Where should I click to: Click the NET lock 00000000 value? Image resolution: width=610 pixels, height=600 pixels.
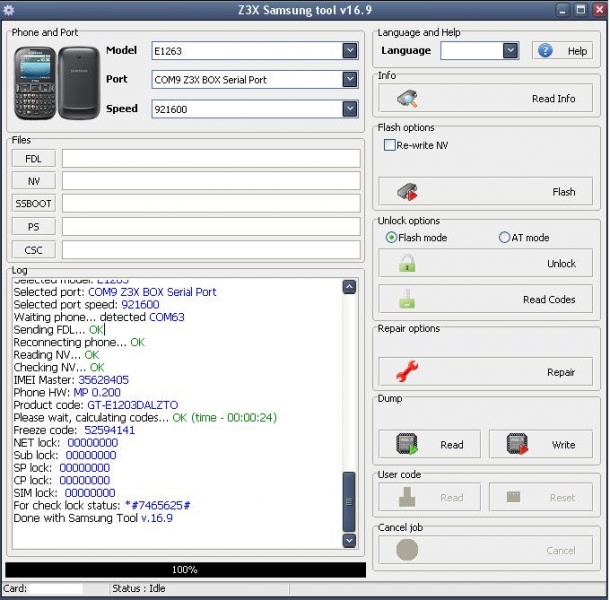click(x=93, y=443)
